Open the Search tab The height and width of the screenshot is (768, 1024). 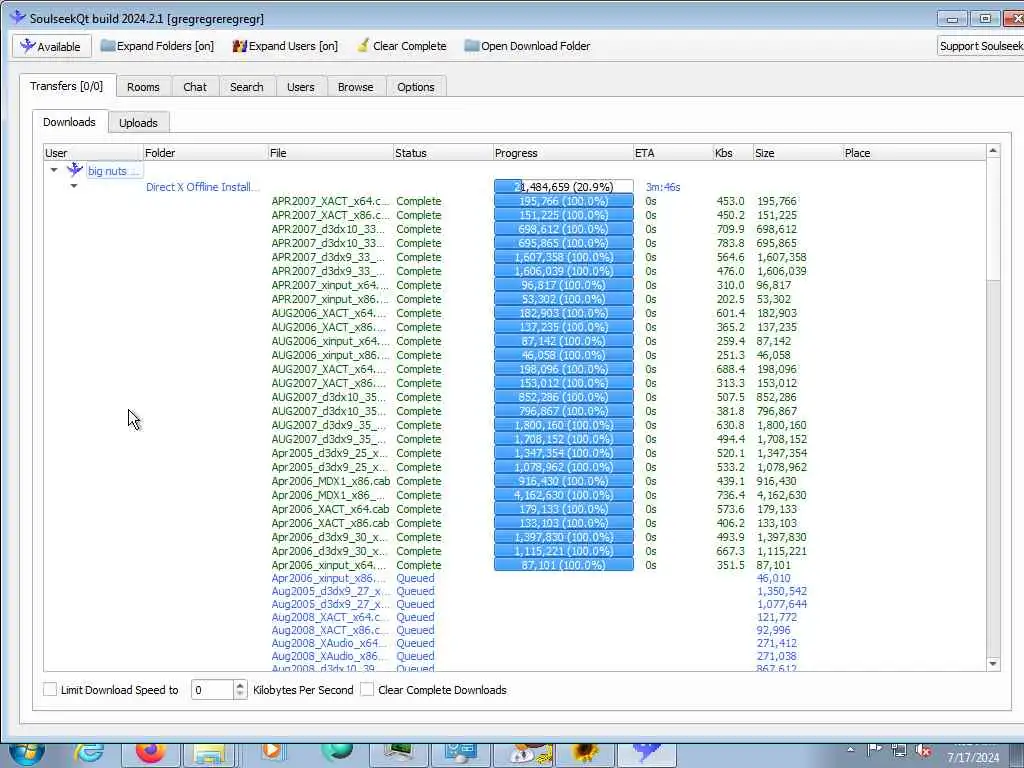pos(246,87)
